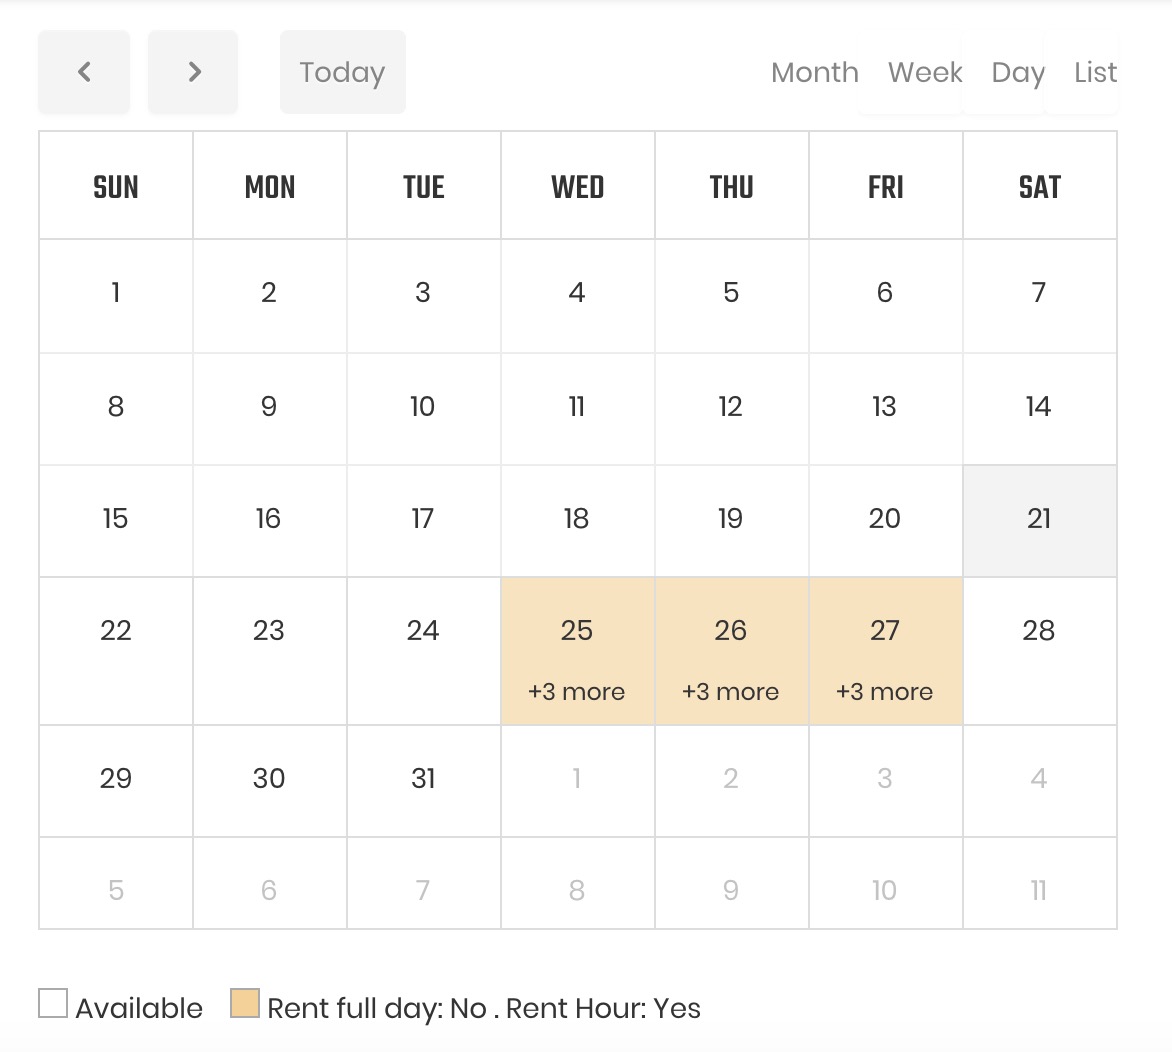Go to the next month with the right arrow

click(x=192, y=71)
